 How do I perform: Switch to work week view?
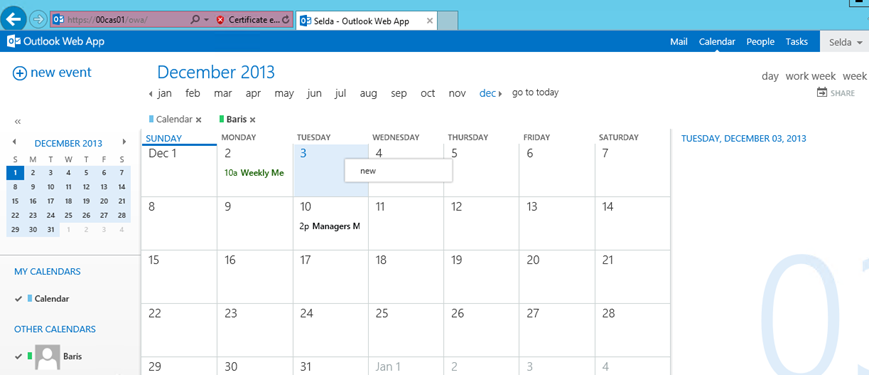[810, 76]
